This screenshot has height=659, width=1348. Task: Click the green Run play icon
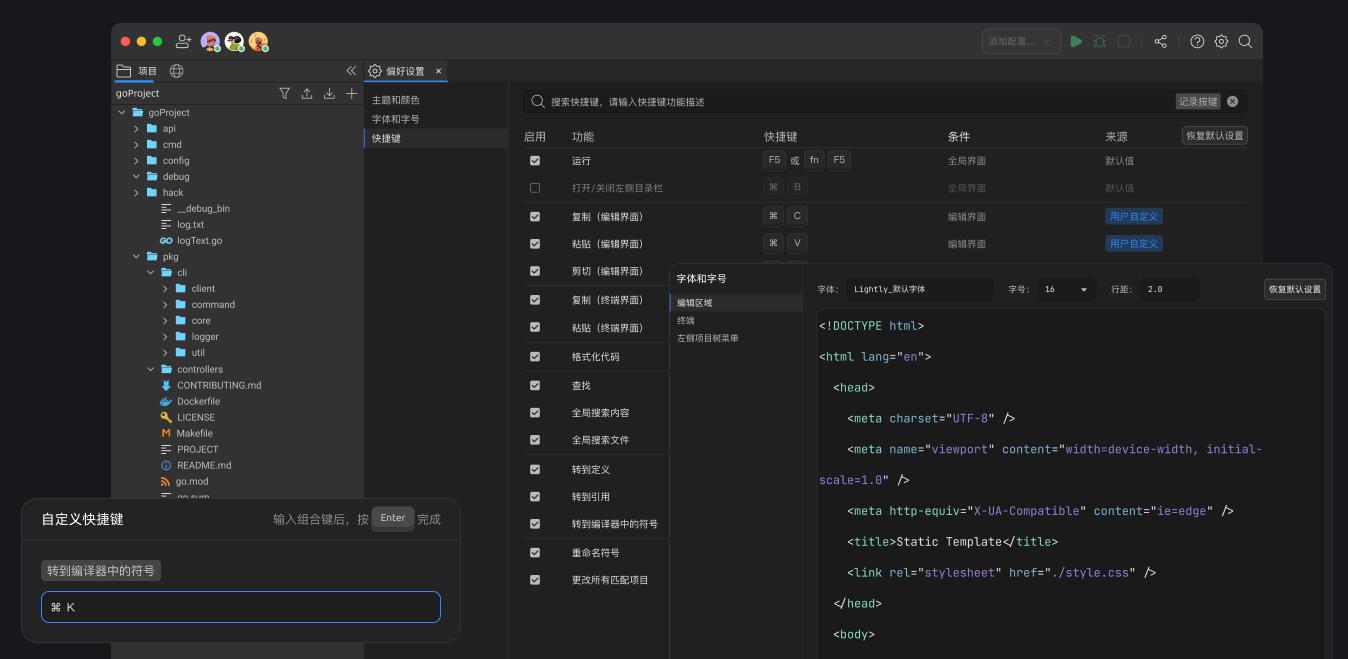[1076, 42]
